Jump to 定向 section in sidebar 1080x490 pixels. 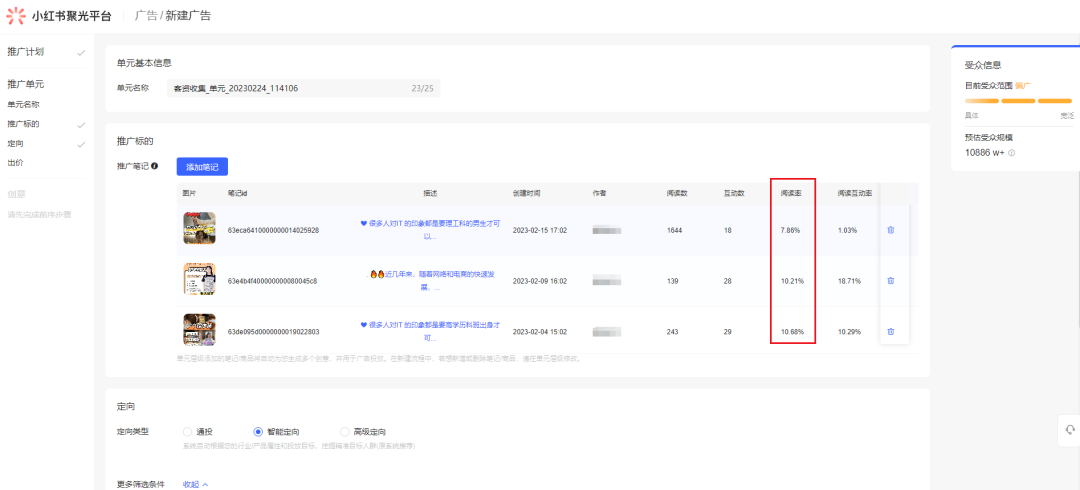pos(15,143)
